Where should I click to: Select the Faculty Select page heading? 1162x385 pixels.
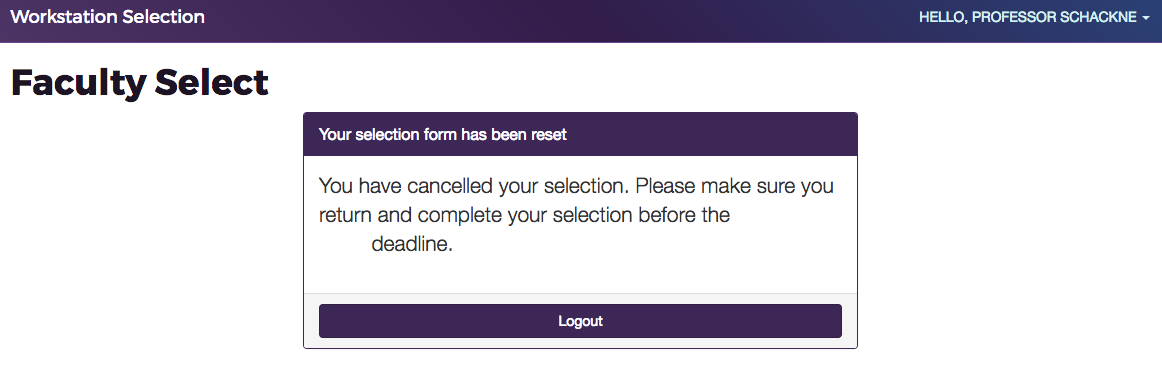[x=139, y=82]
